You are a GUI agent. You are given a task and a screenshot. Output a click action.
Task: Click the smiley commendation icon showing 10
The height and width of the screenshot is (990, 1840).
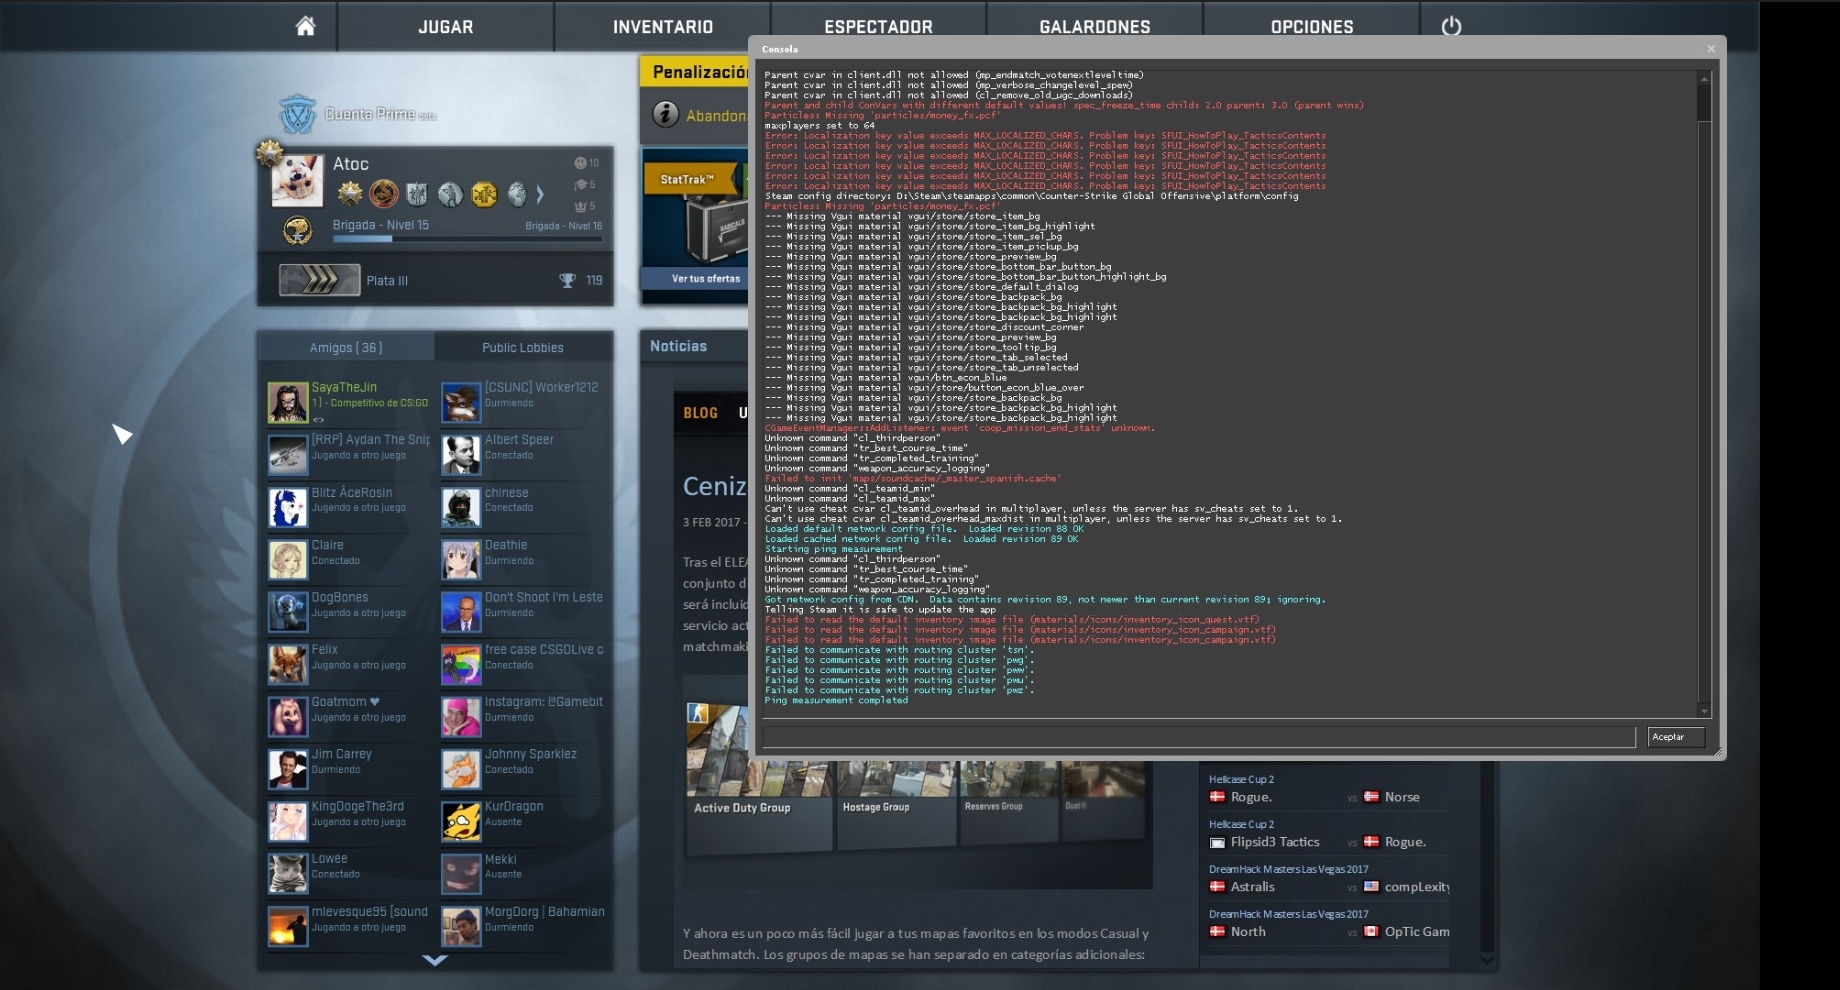click(580, 163)
